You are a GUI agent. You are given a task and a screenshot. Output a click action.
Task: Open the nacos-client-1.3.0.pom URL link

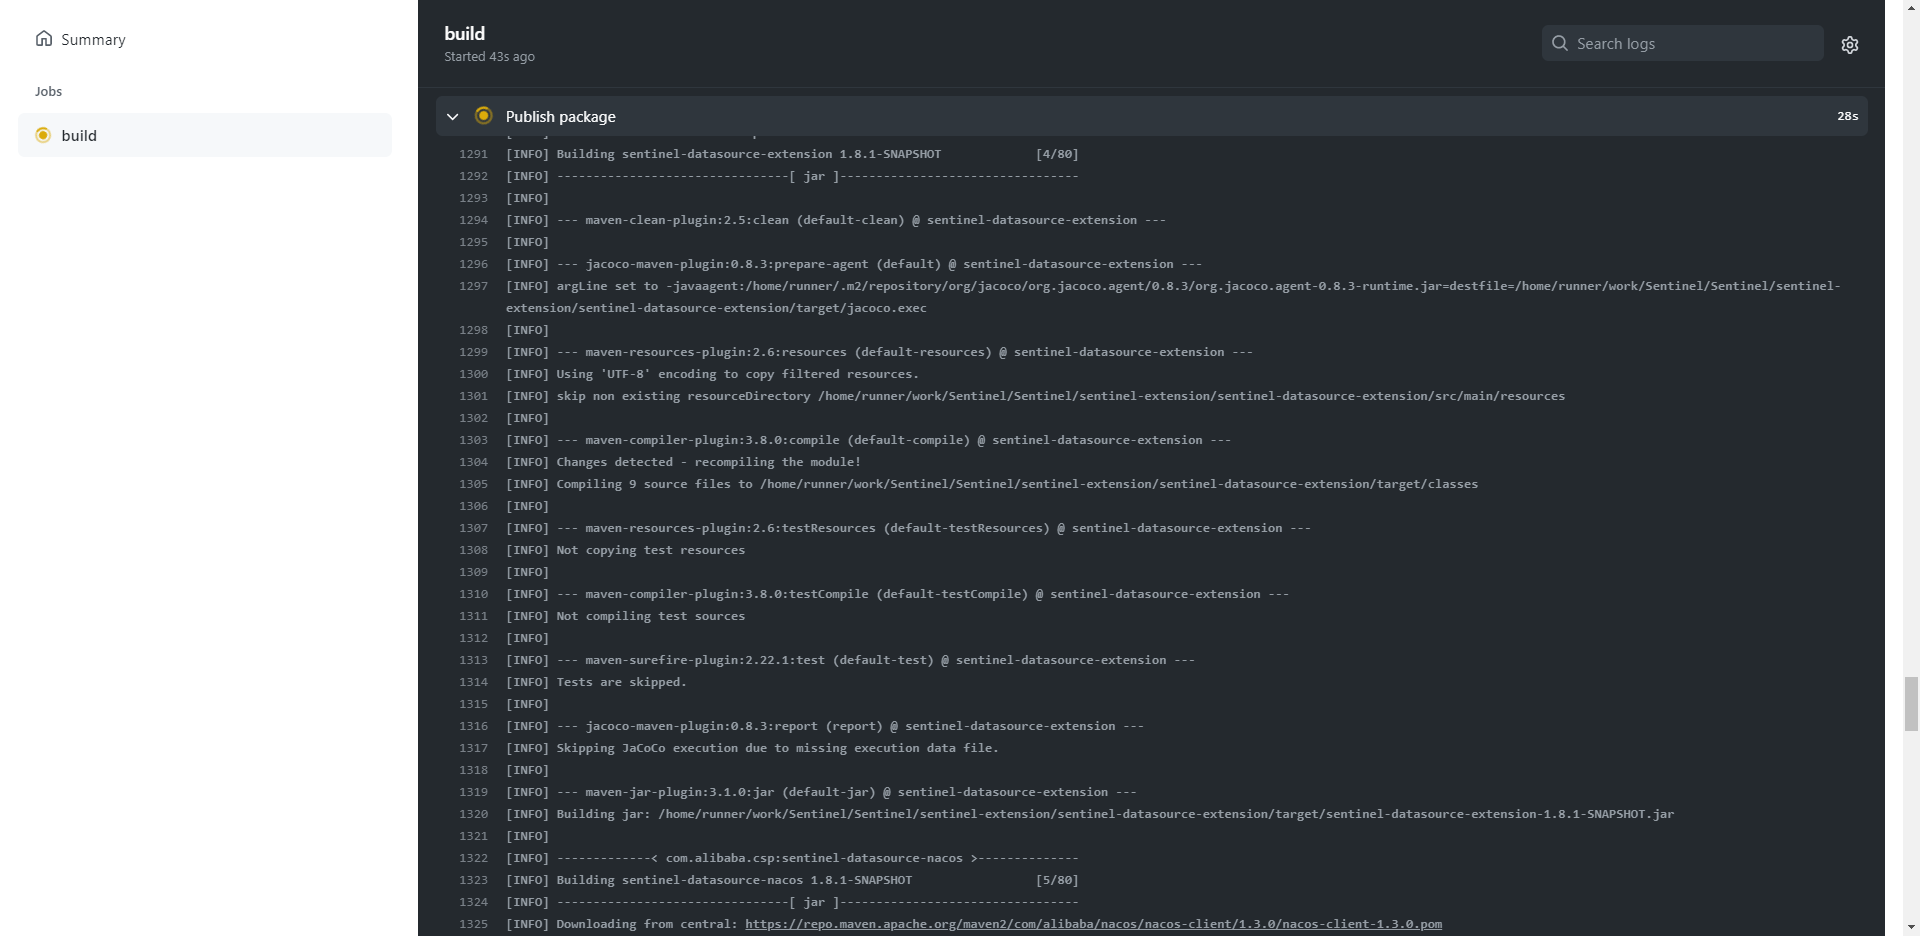click(x=1093, y=924)
